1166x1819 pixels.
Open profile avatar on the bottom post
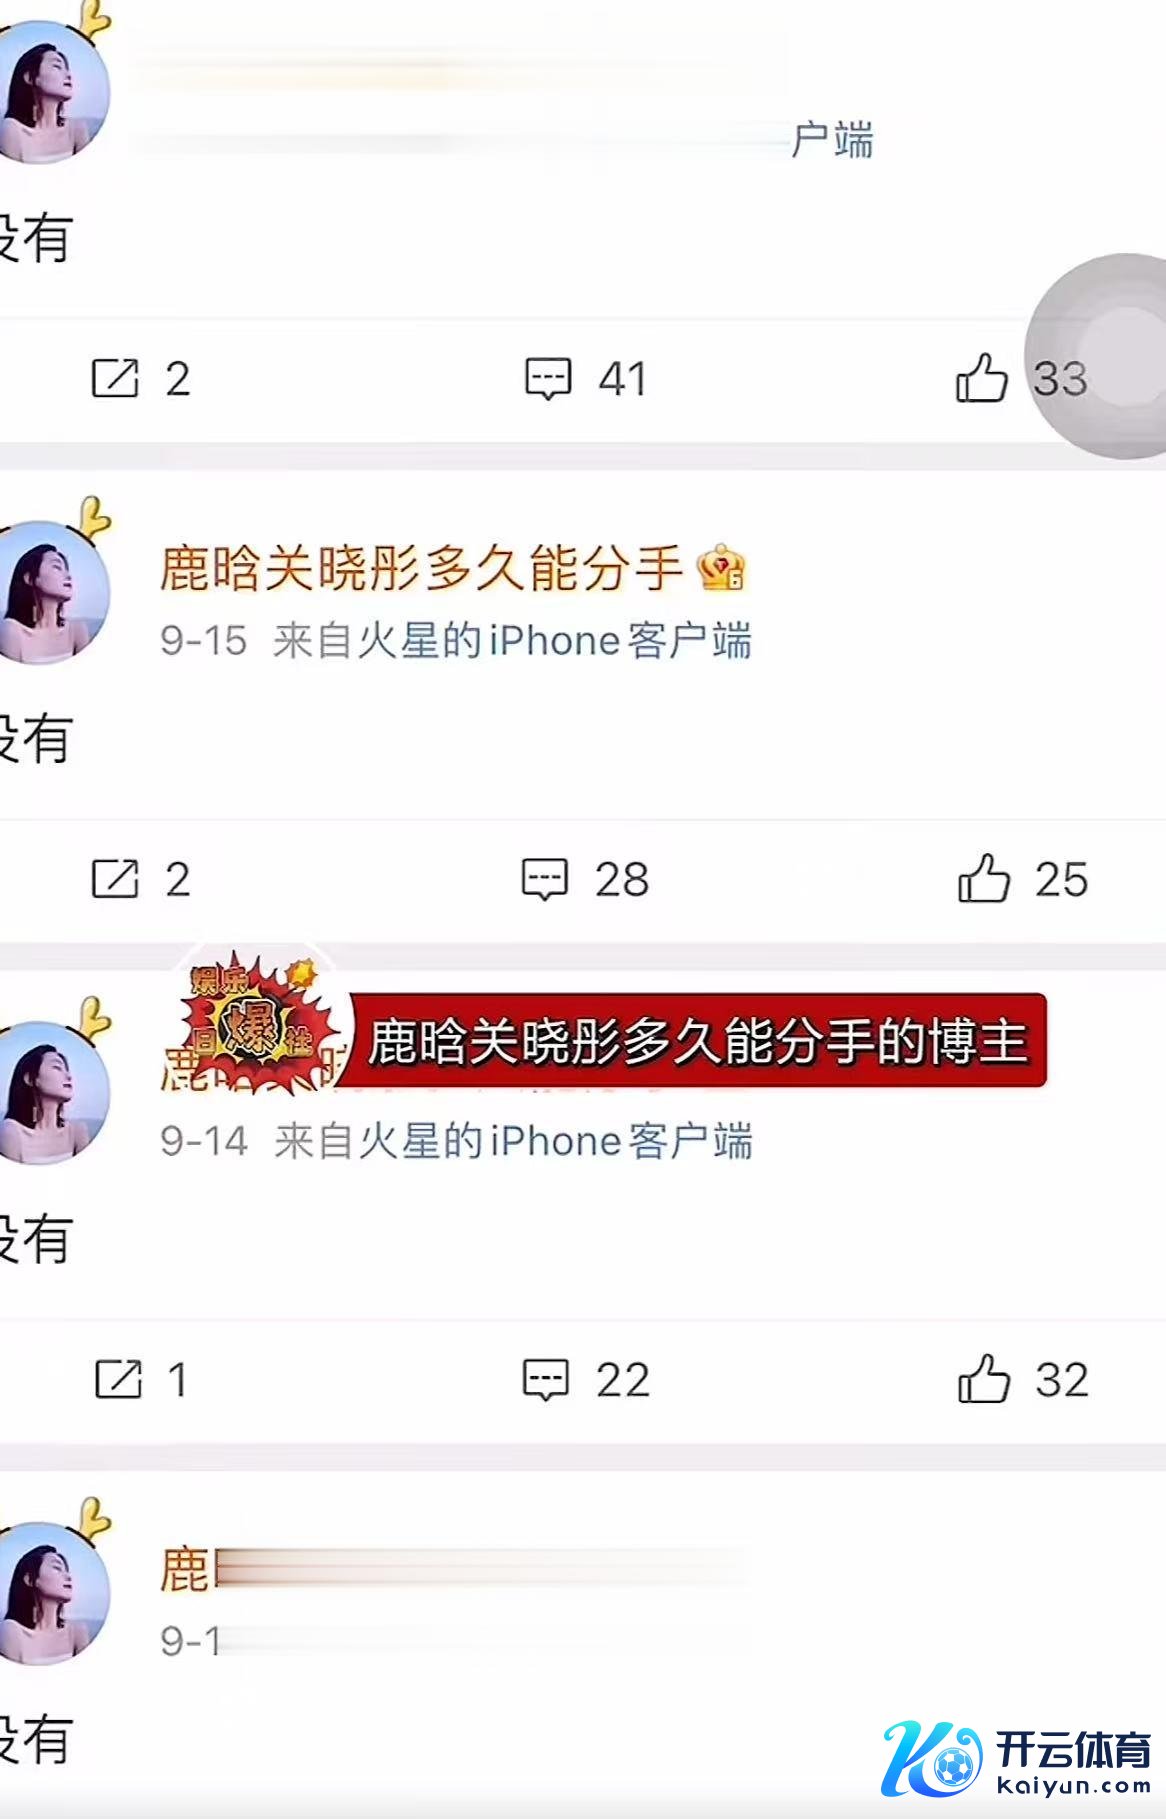(52, 1593)
